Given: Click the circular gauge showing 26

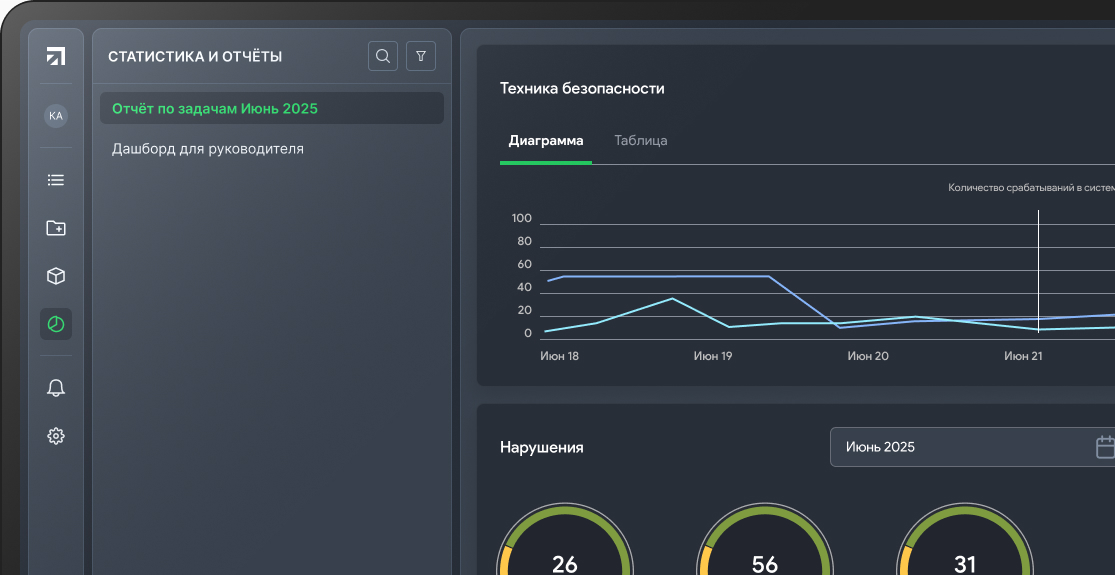Looking at the screenshot, I should (x=564, y=545).
